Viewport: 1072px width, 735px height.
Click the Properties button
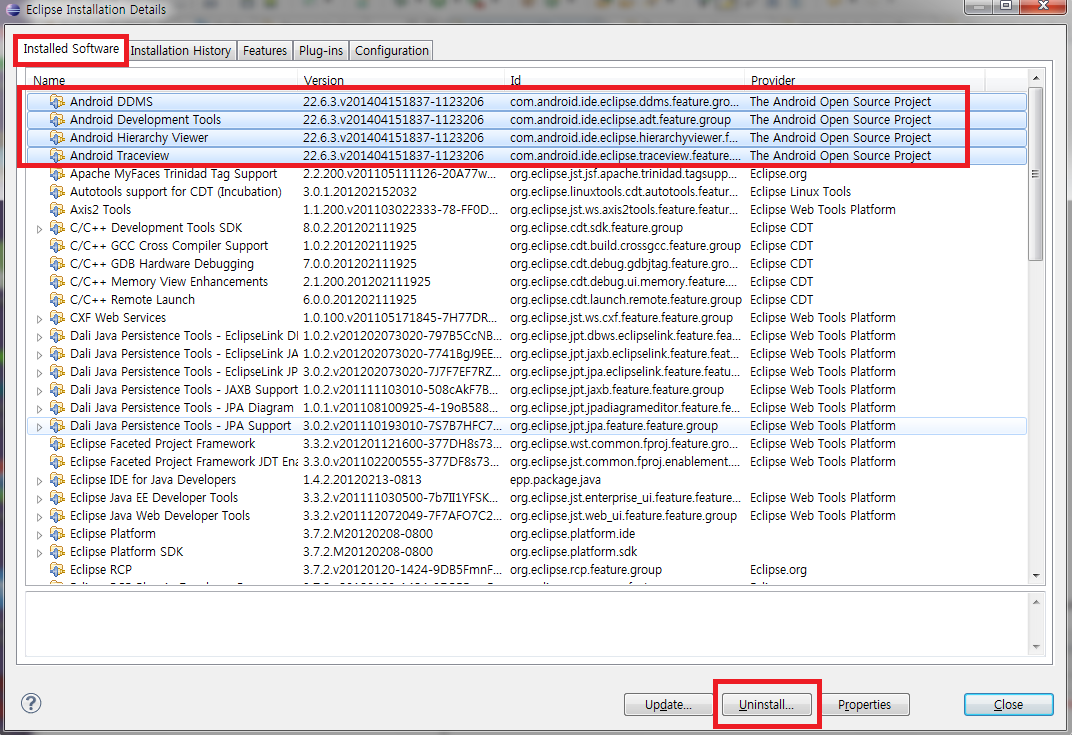[864, 704]
